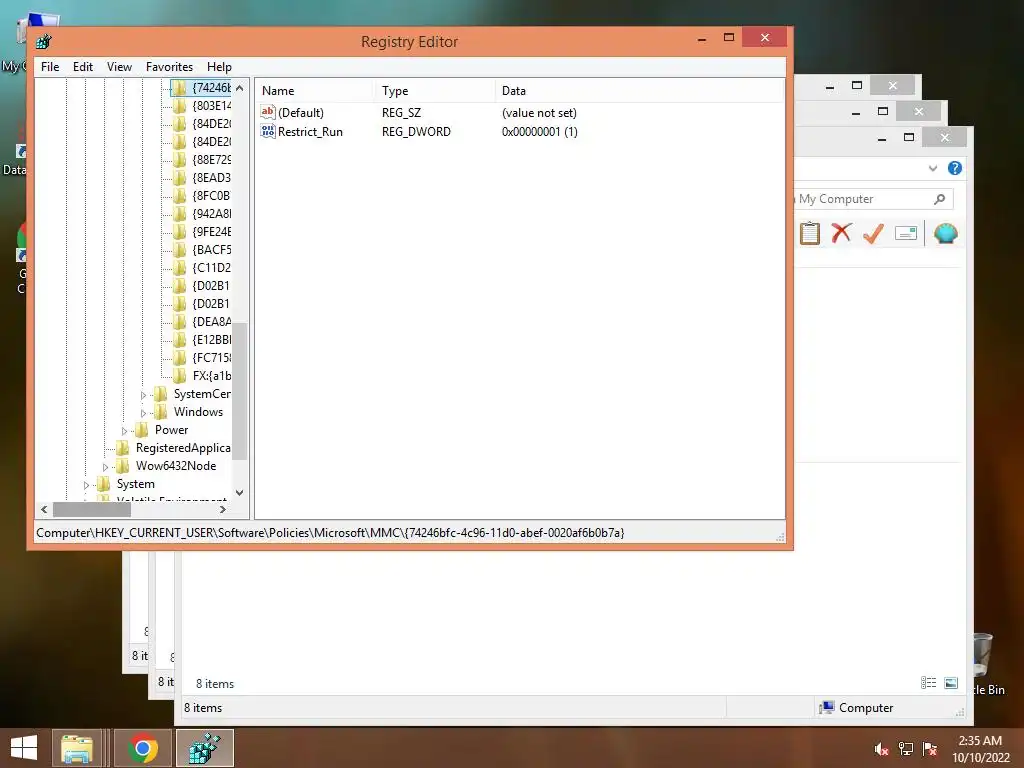
Task: Select the {8EAD3 registry key
Action: pyautogui.click(x=212, y=178)
